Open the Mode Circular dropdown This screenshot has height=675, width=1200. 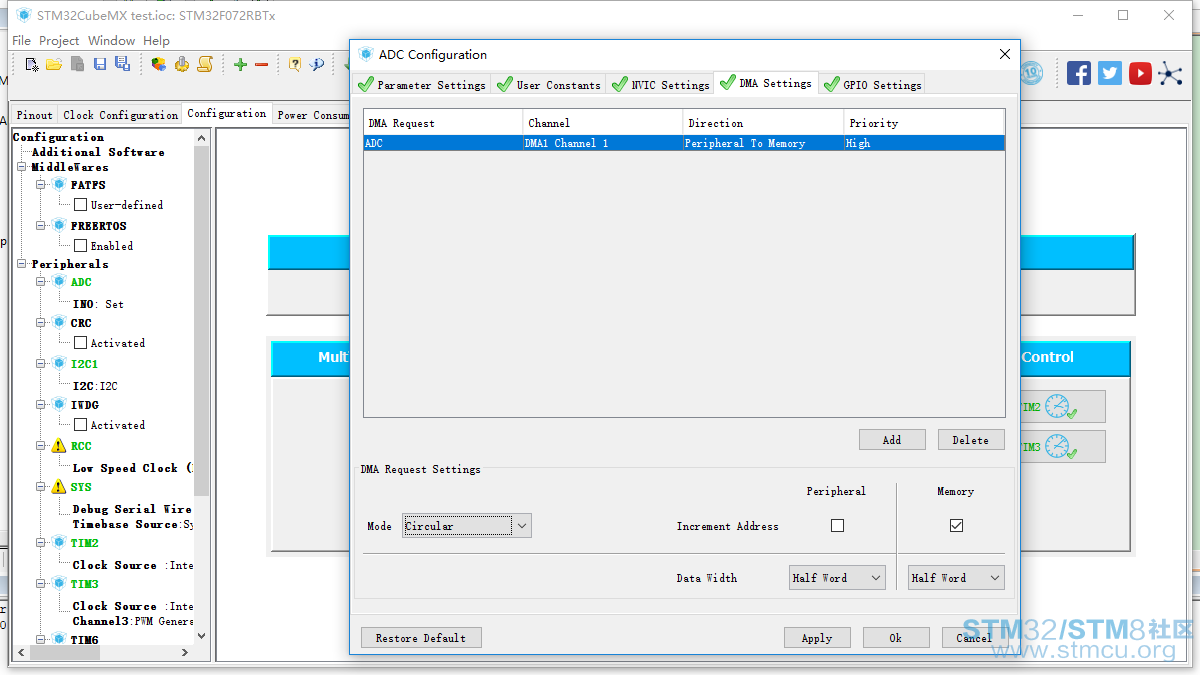[467, 525]
